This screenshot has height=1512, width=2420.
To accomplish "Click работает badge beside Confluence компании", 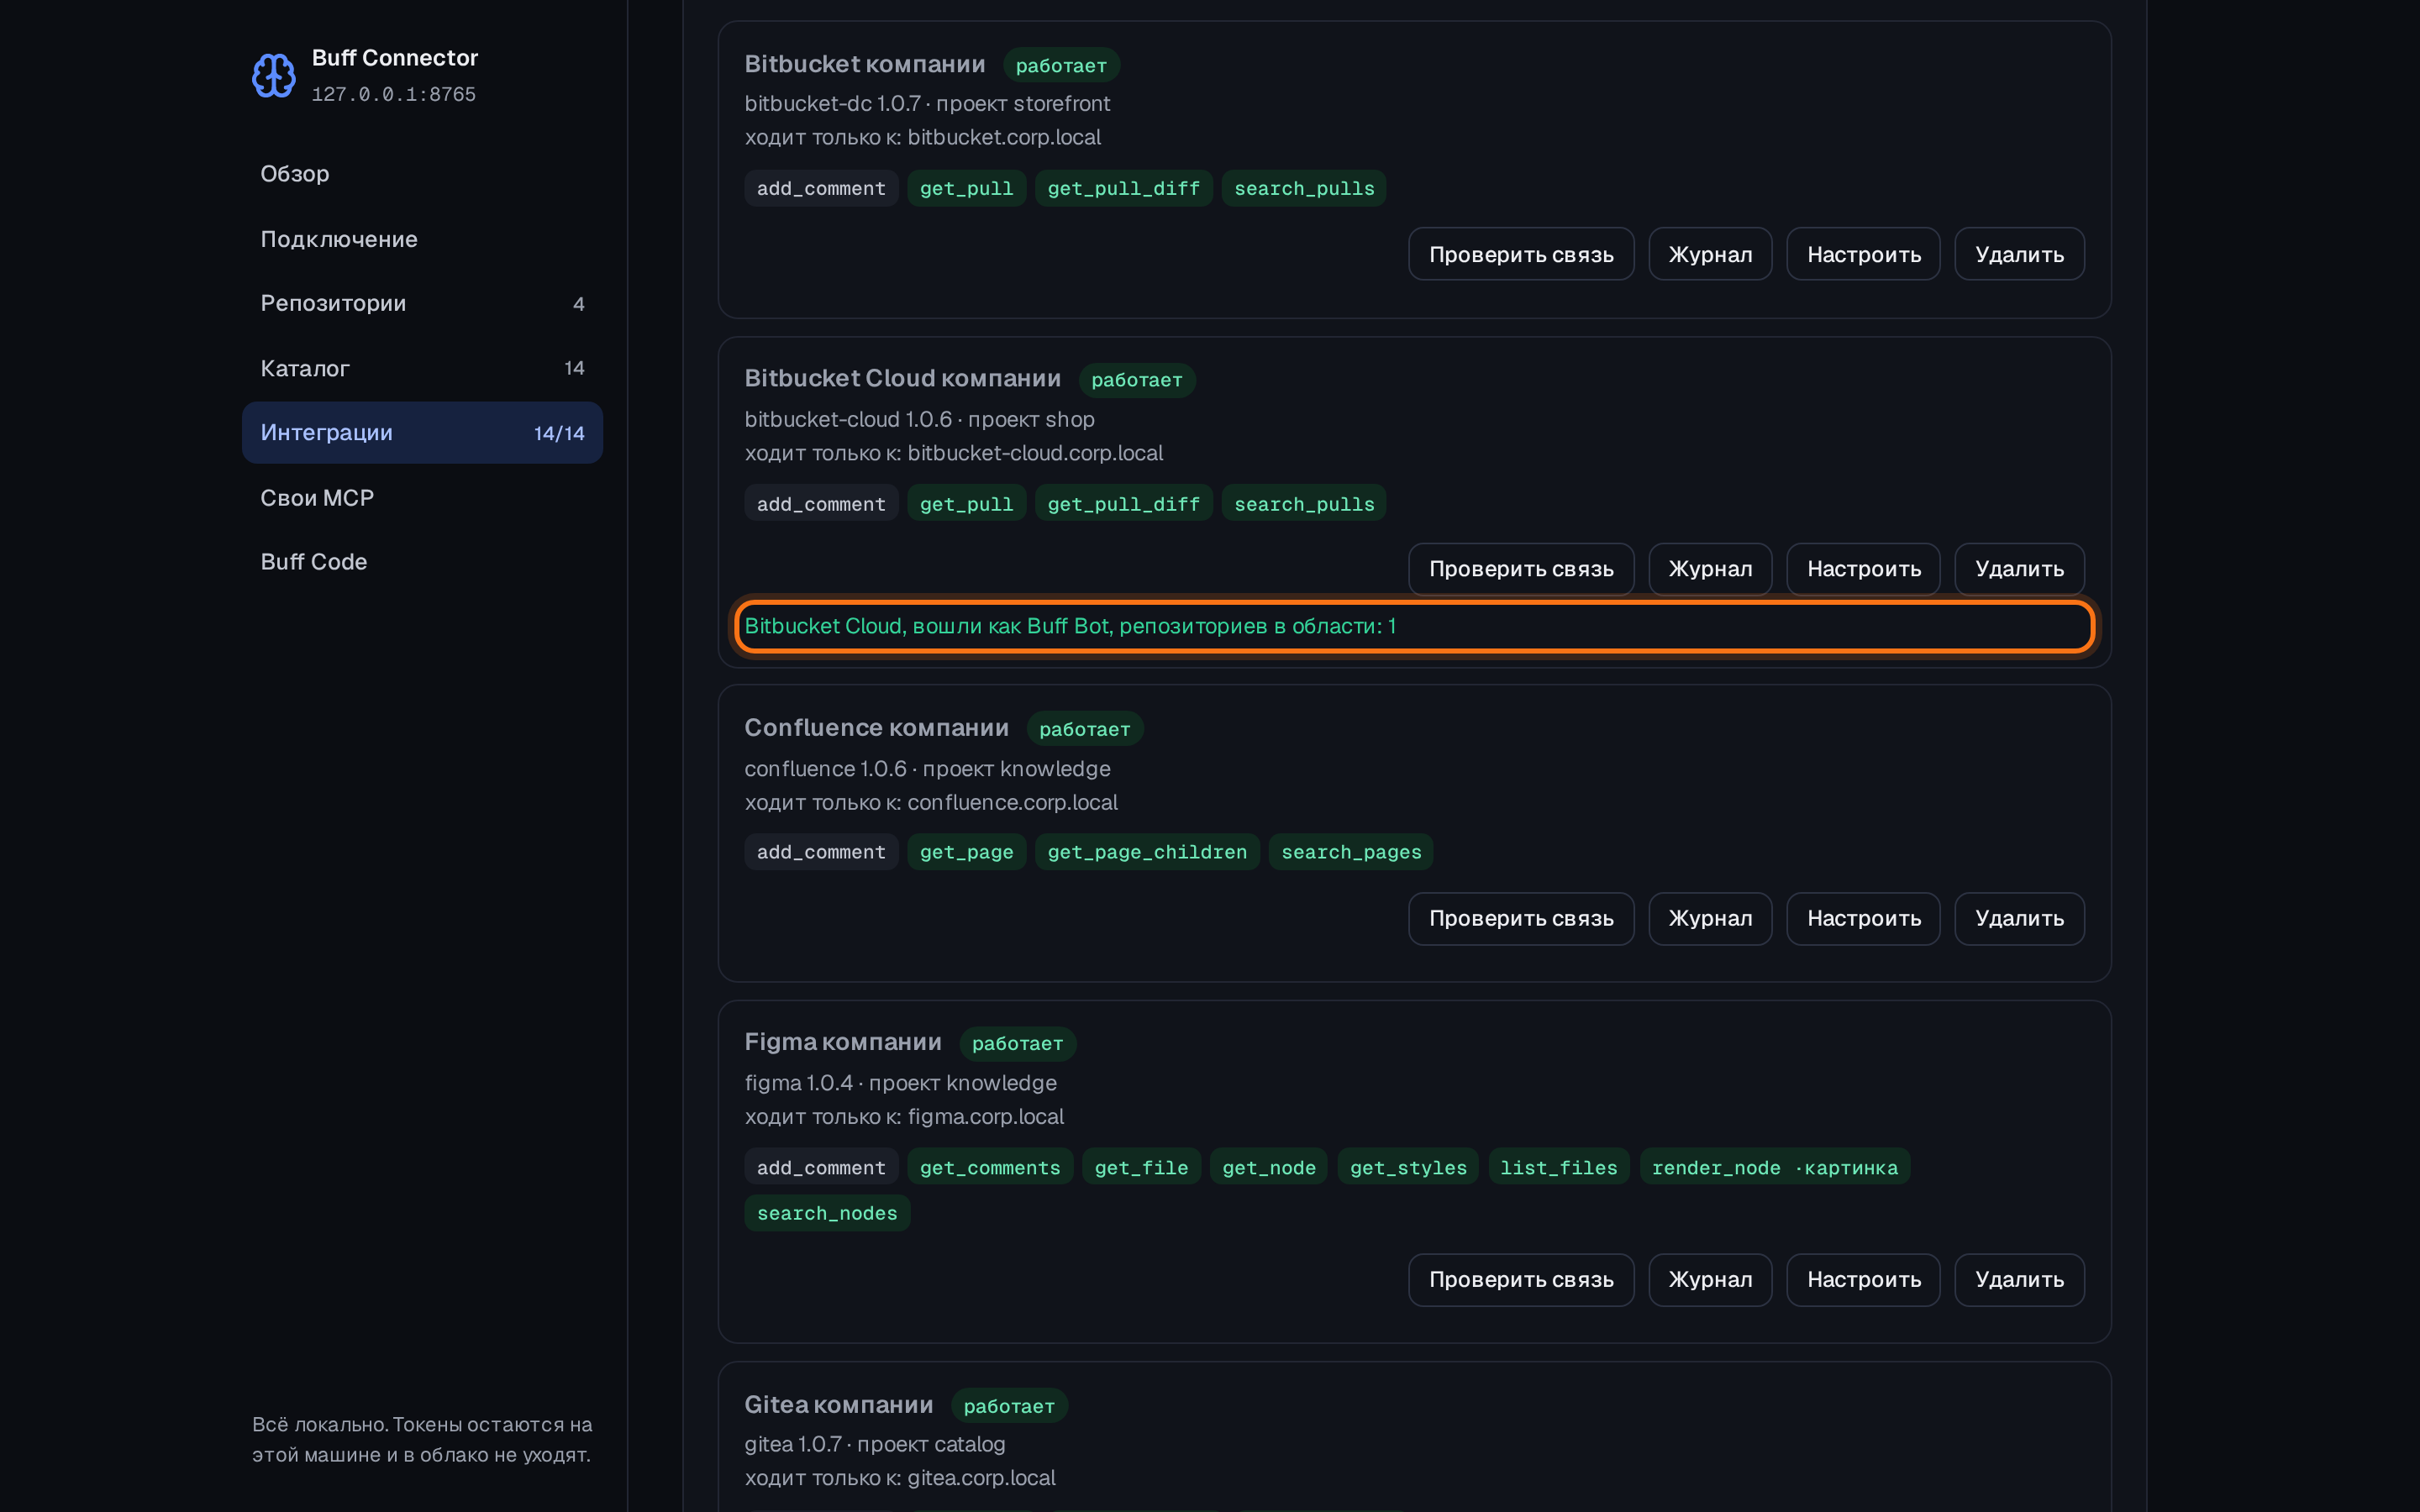I will (x=1084, y=729).
